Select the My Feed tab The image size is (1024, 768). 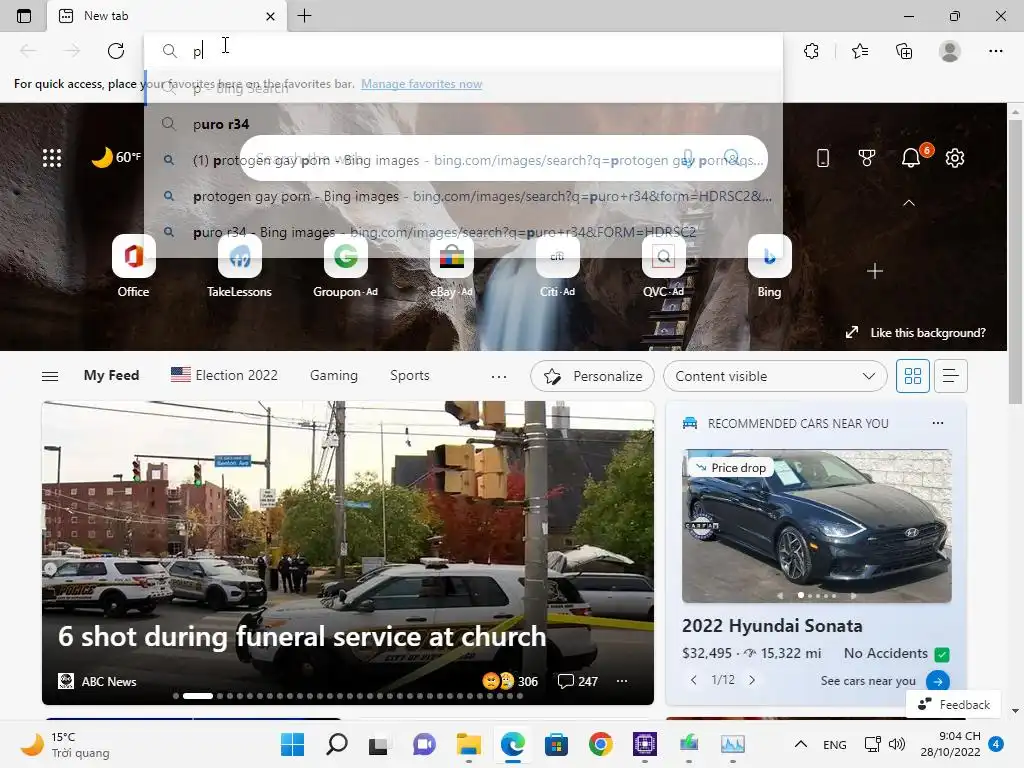pos(111,376)
